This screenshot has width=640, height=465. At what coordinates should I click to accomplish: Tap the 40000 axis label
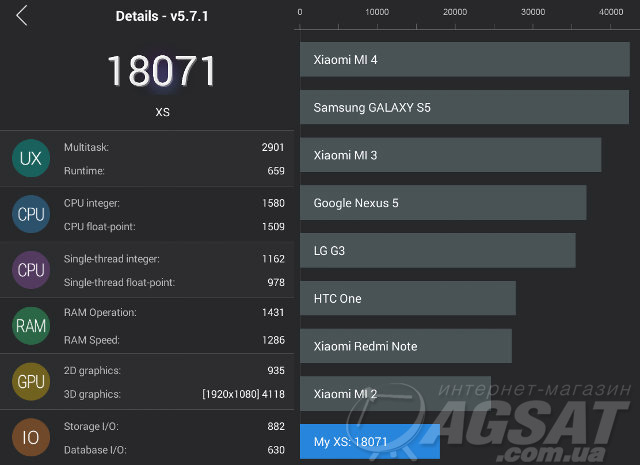(x=611, y=12)
